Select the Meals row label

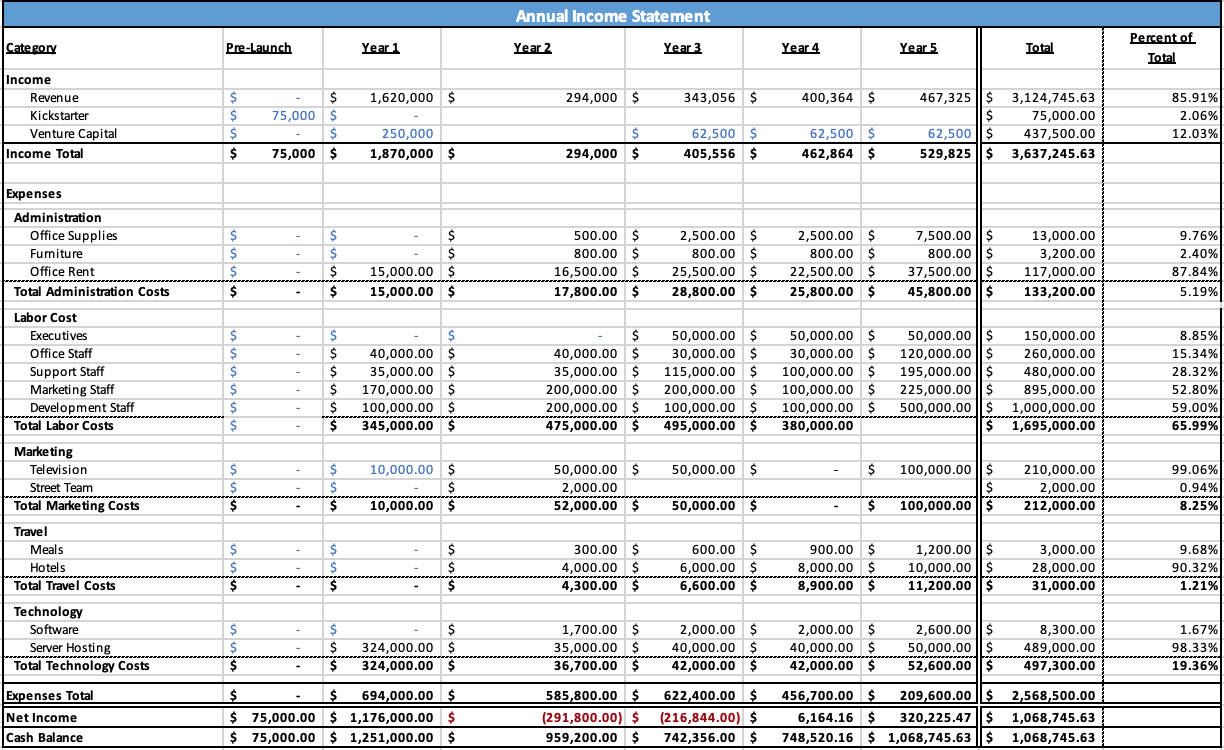[x=46, y=550]
